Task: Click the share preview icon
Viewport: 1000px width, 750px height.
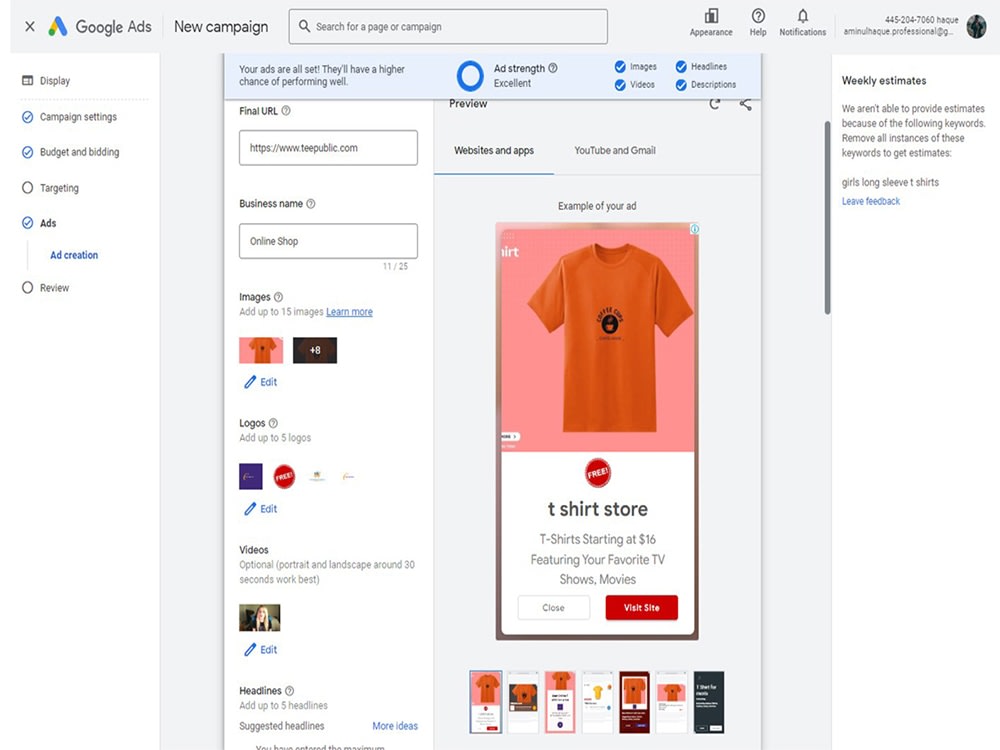Action: [x=746, y=104]
